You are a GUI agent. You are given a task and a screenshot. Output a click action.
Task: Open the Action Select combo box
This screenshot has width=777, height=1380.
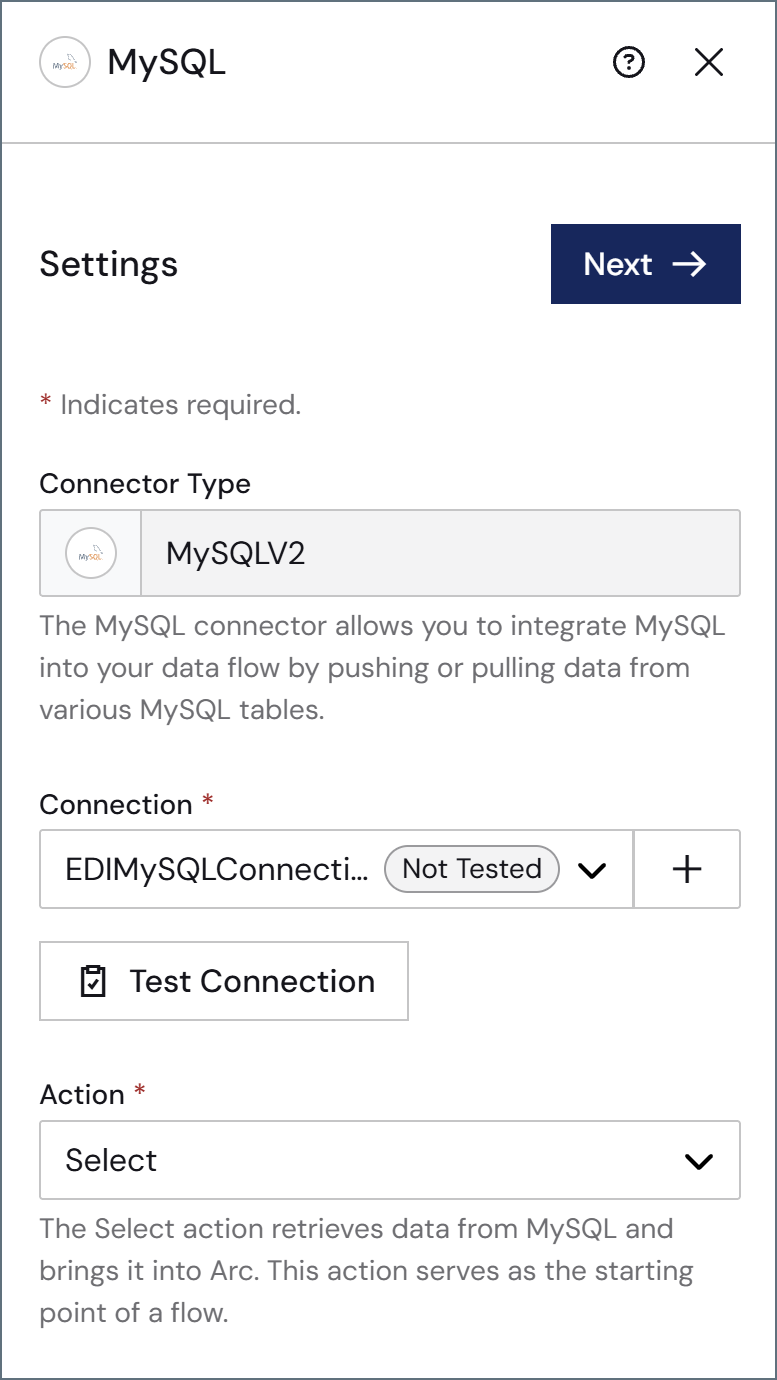[x=390, y=1160]
